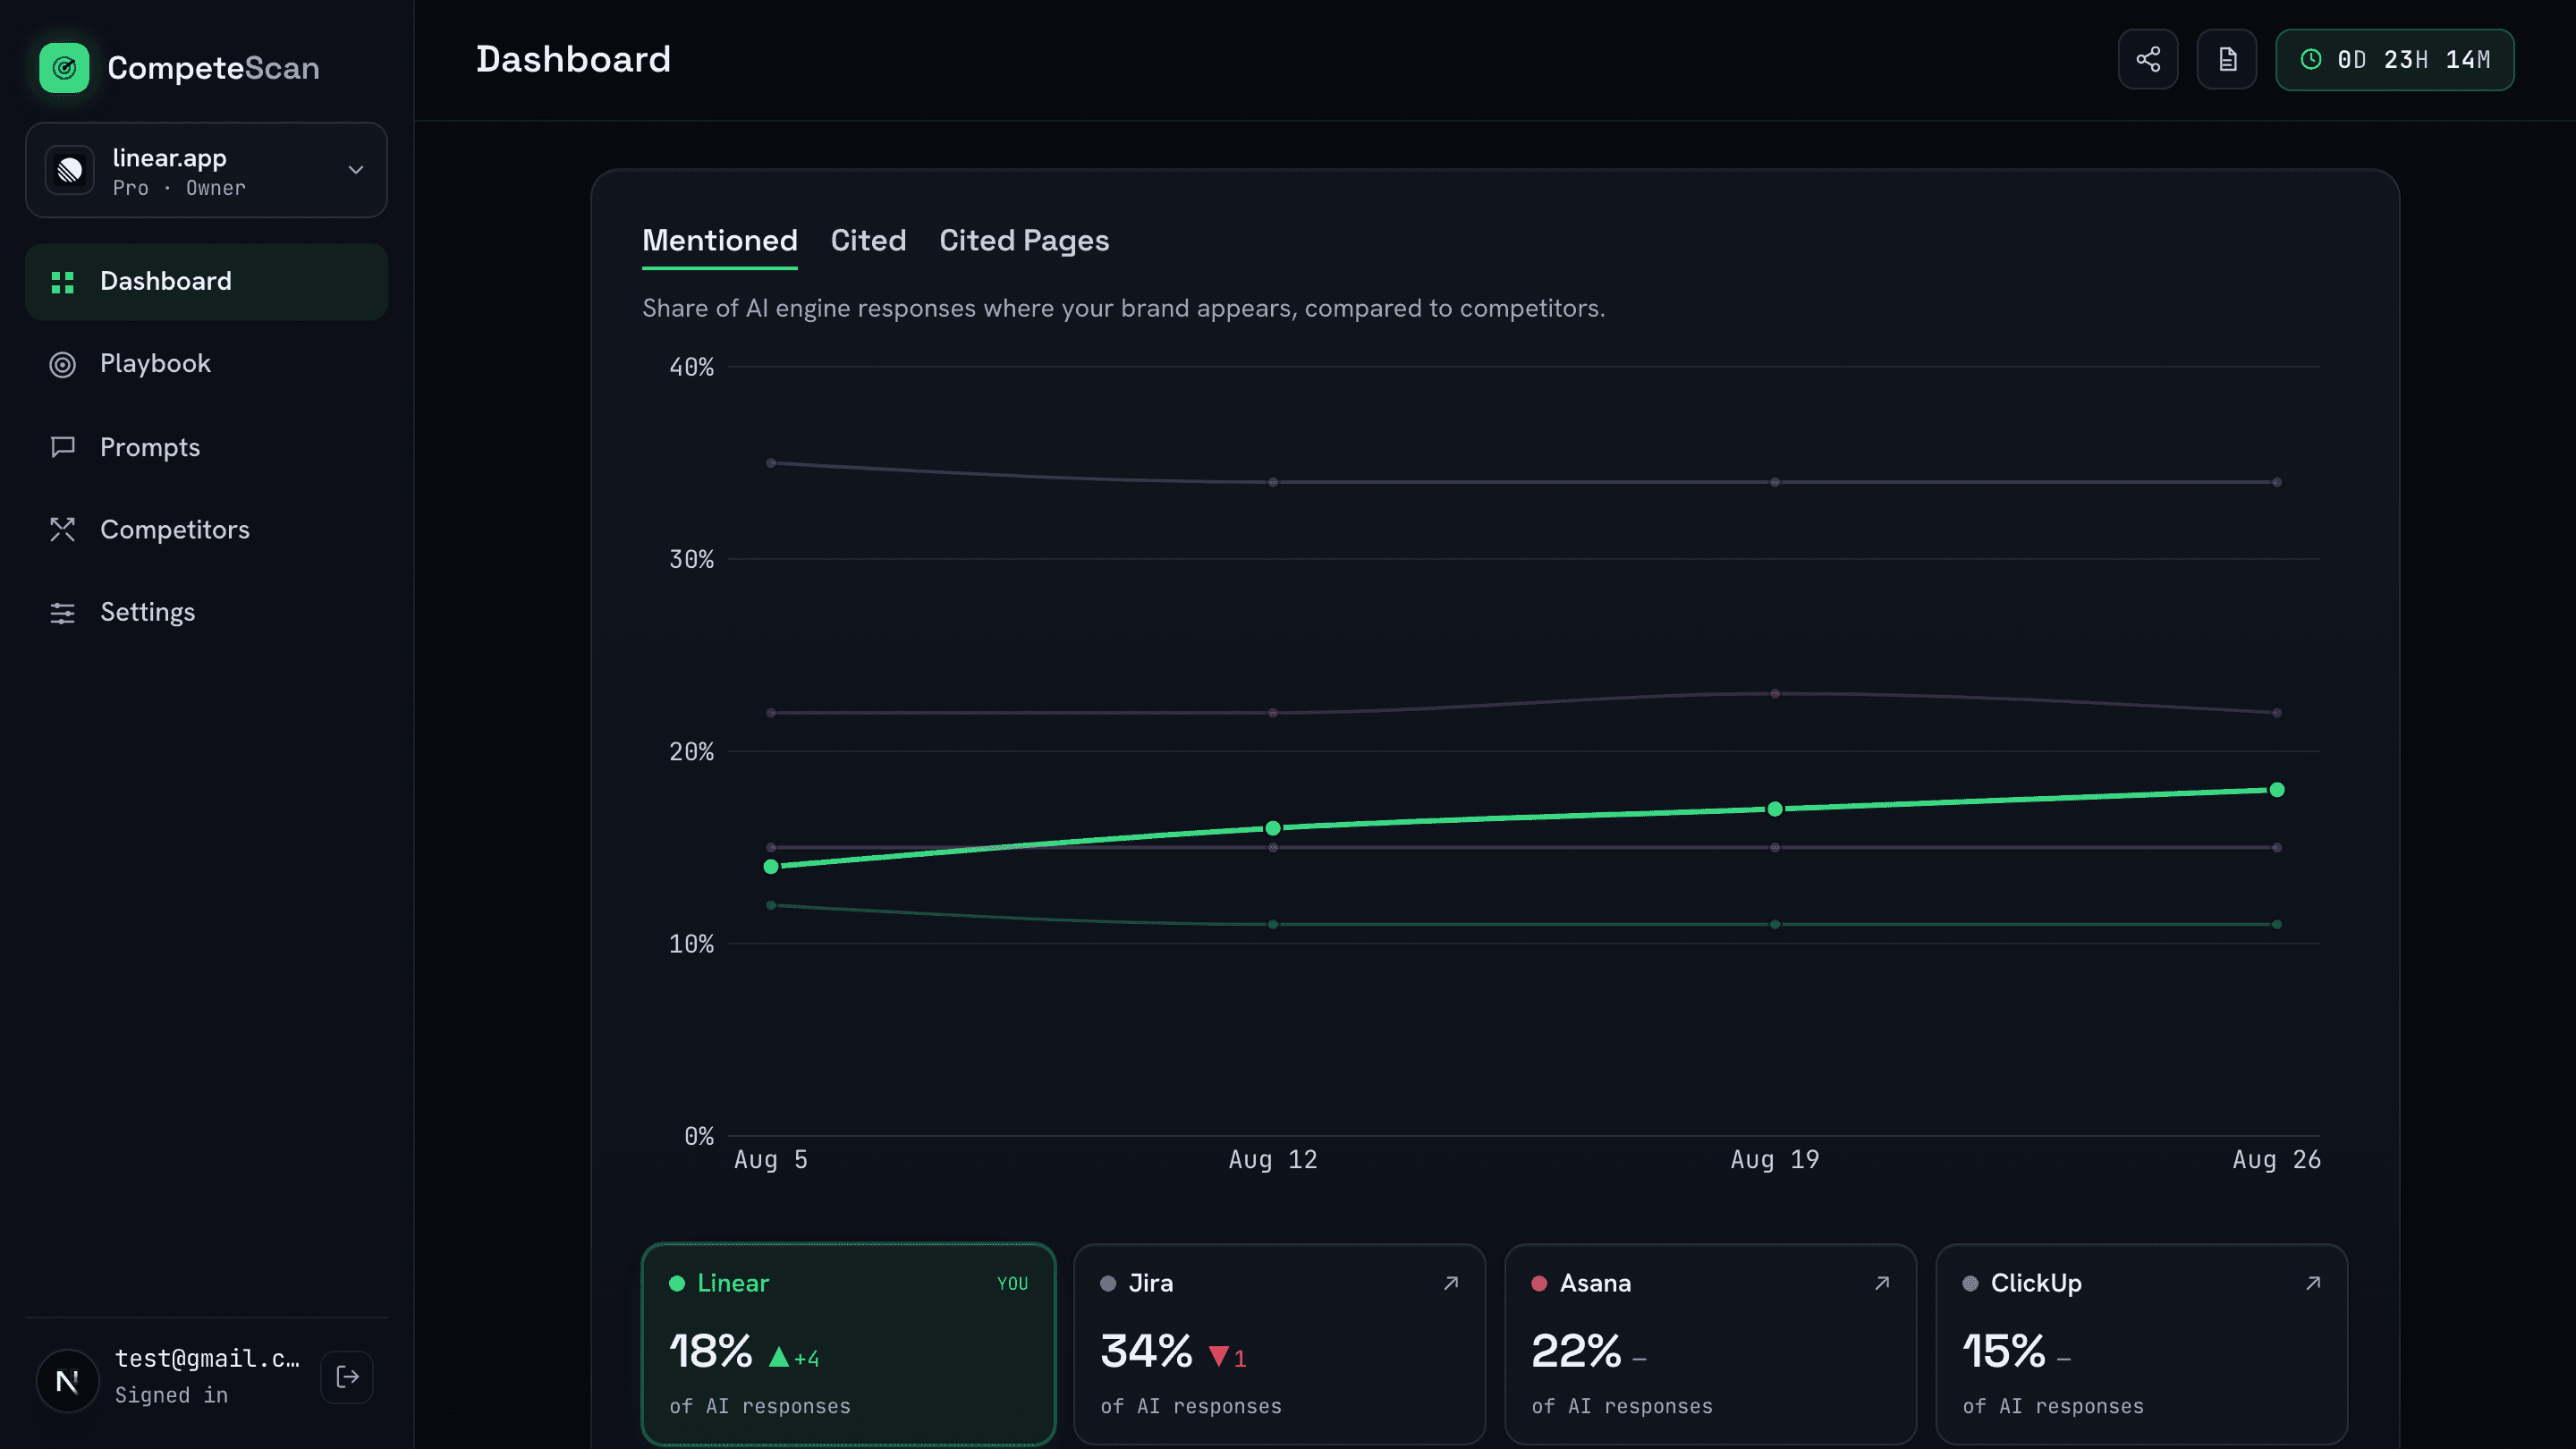The height and width of the screenshot is (1449, 2576).
Task: Click the red Asana color dot
Action: 1539,1284
